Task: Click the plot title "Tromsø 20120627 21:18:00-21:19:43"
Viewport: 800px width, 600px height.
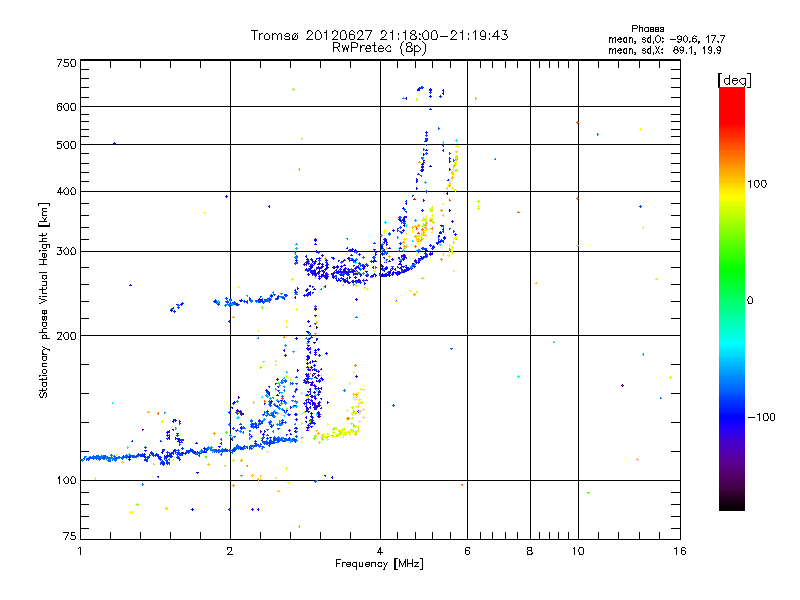Action: click(379, 35)
